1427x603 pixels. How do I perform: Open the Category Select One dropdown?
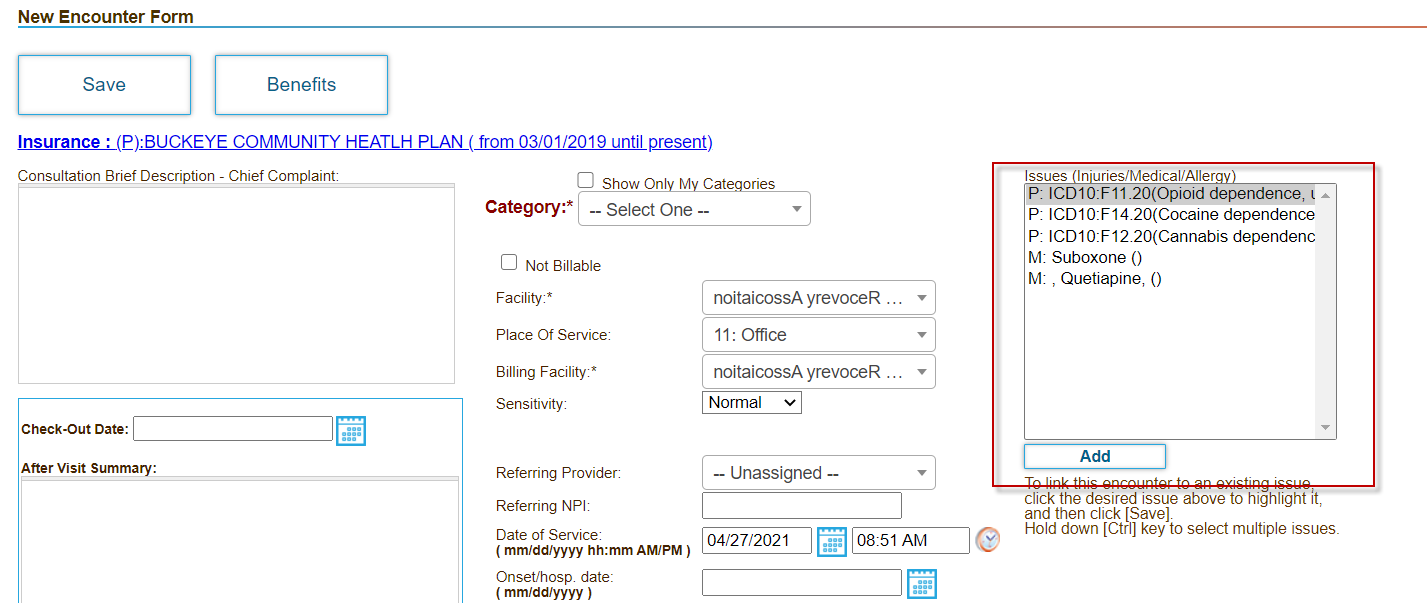(694, 210)
